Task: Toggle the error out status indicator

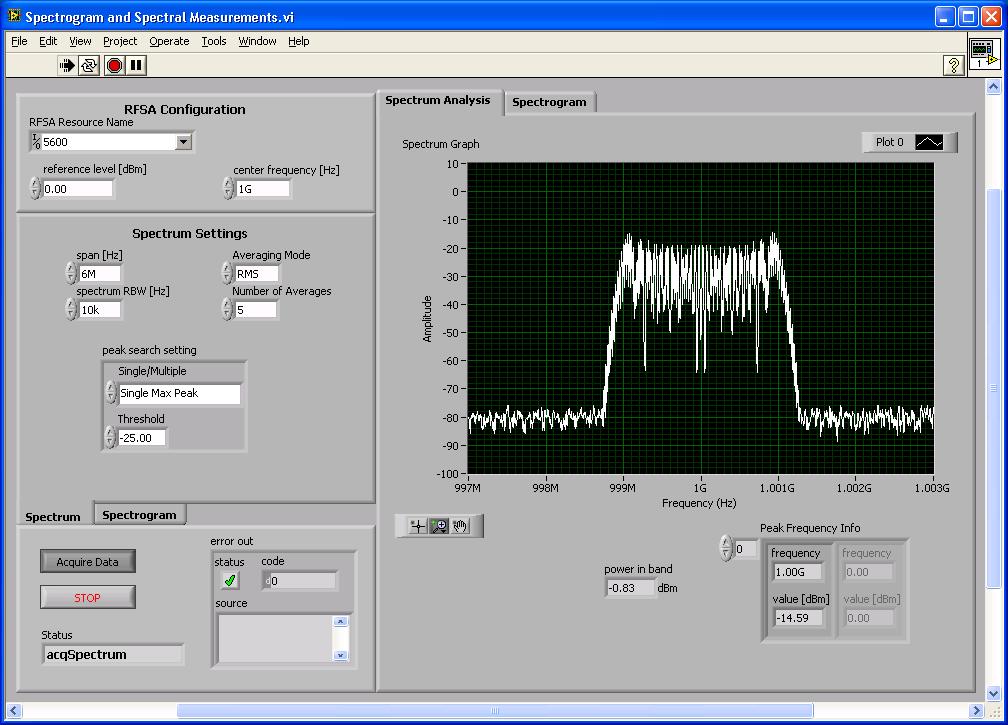Action: (230, 580)
